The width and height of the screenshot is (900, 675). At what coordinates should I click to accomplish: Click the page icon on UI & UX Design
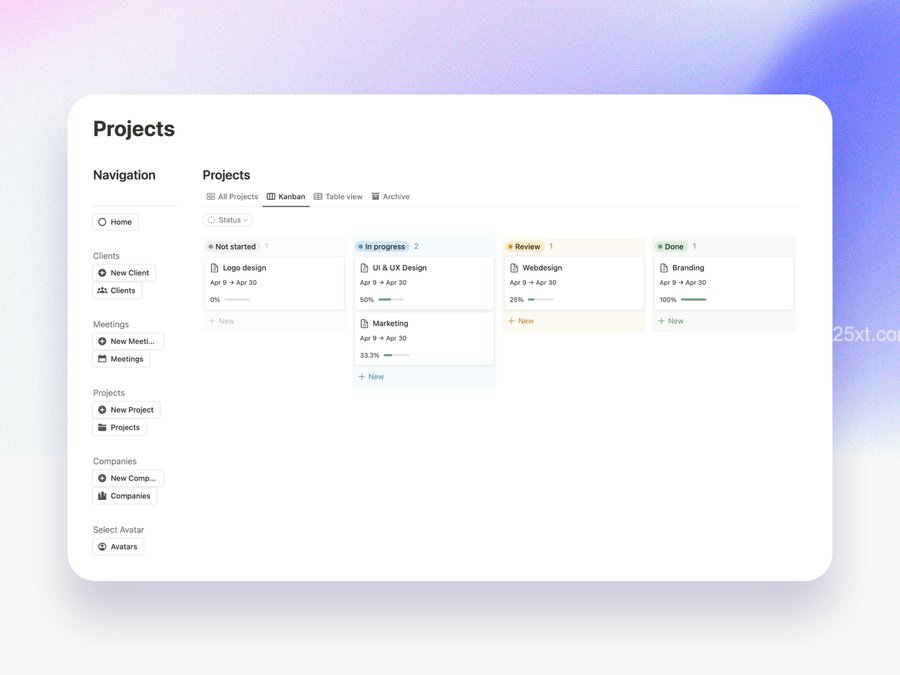(364, 268)
